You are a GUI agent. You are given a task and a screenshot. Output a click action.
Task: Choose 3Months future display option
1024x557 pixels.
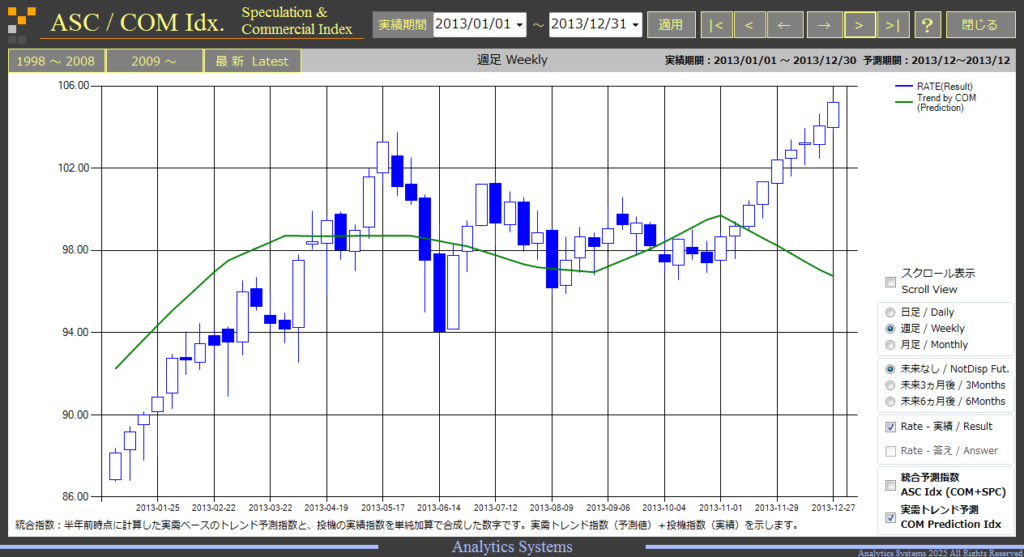click(x=889, y=385)
